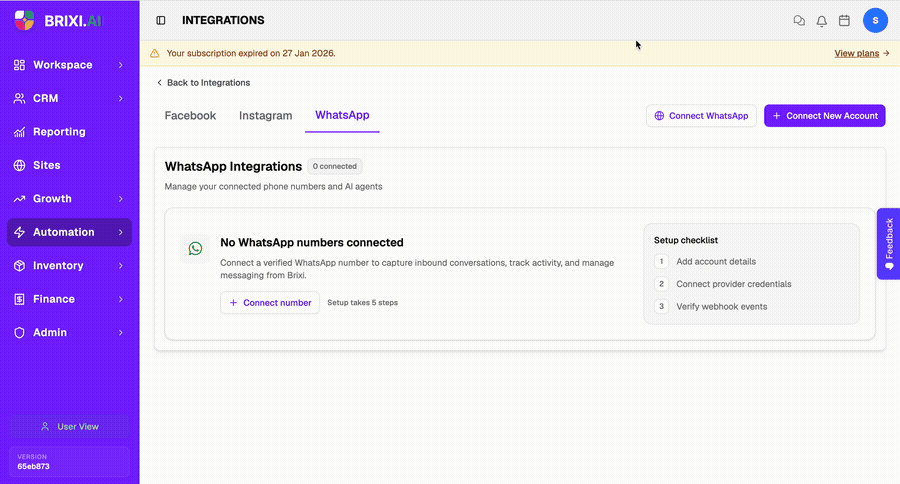The image size is (900, 484).
Task: Click the Automation lightning icon
Action: [20, 233]
